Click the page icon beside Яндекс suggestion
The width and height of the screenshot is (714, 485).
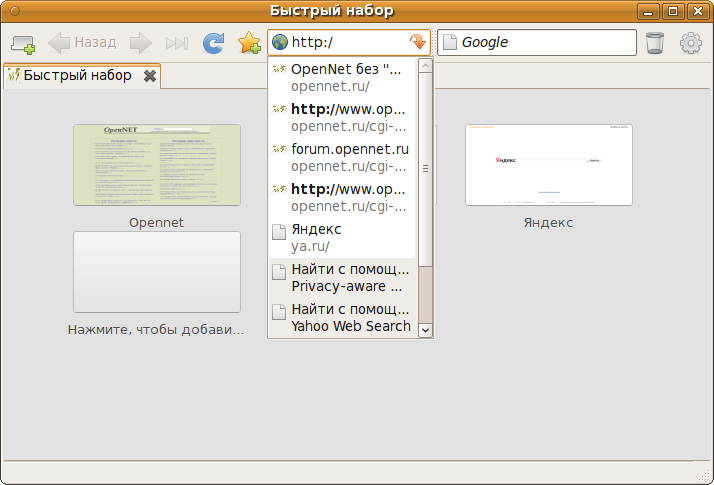tap(279, 231)
